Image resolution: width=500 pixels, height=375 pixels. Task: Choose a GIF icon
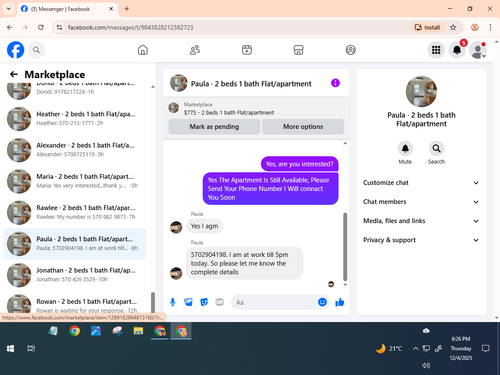pyautogui.click(x=219, y=302)
